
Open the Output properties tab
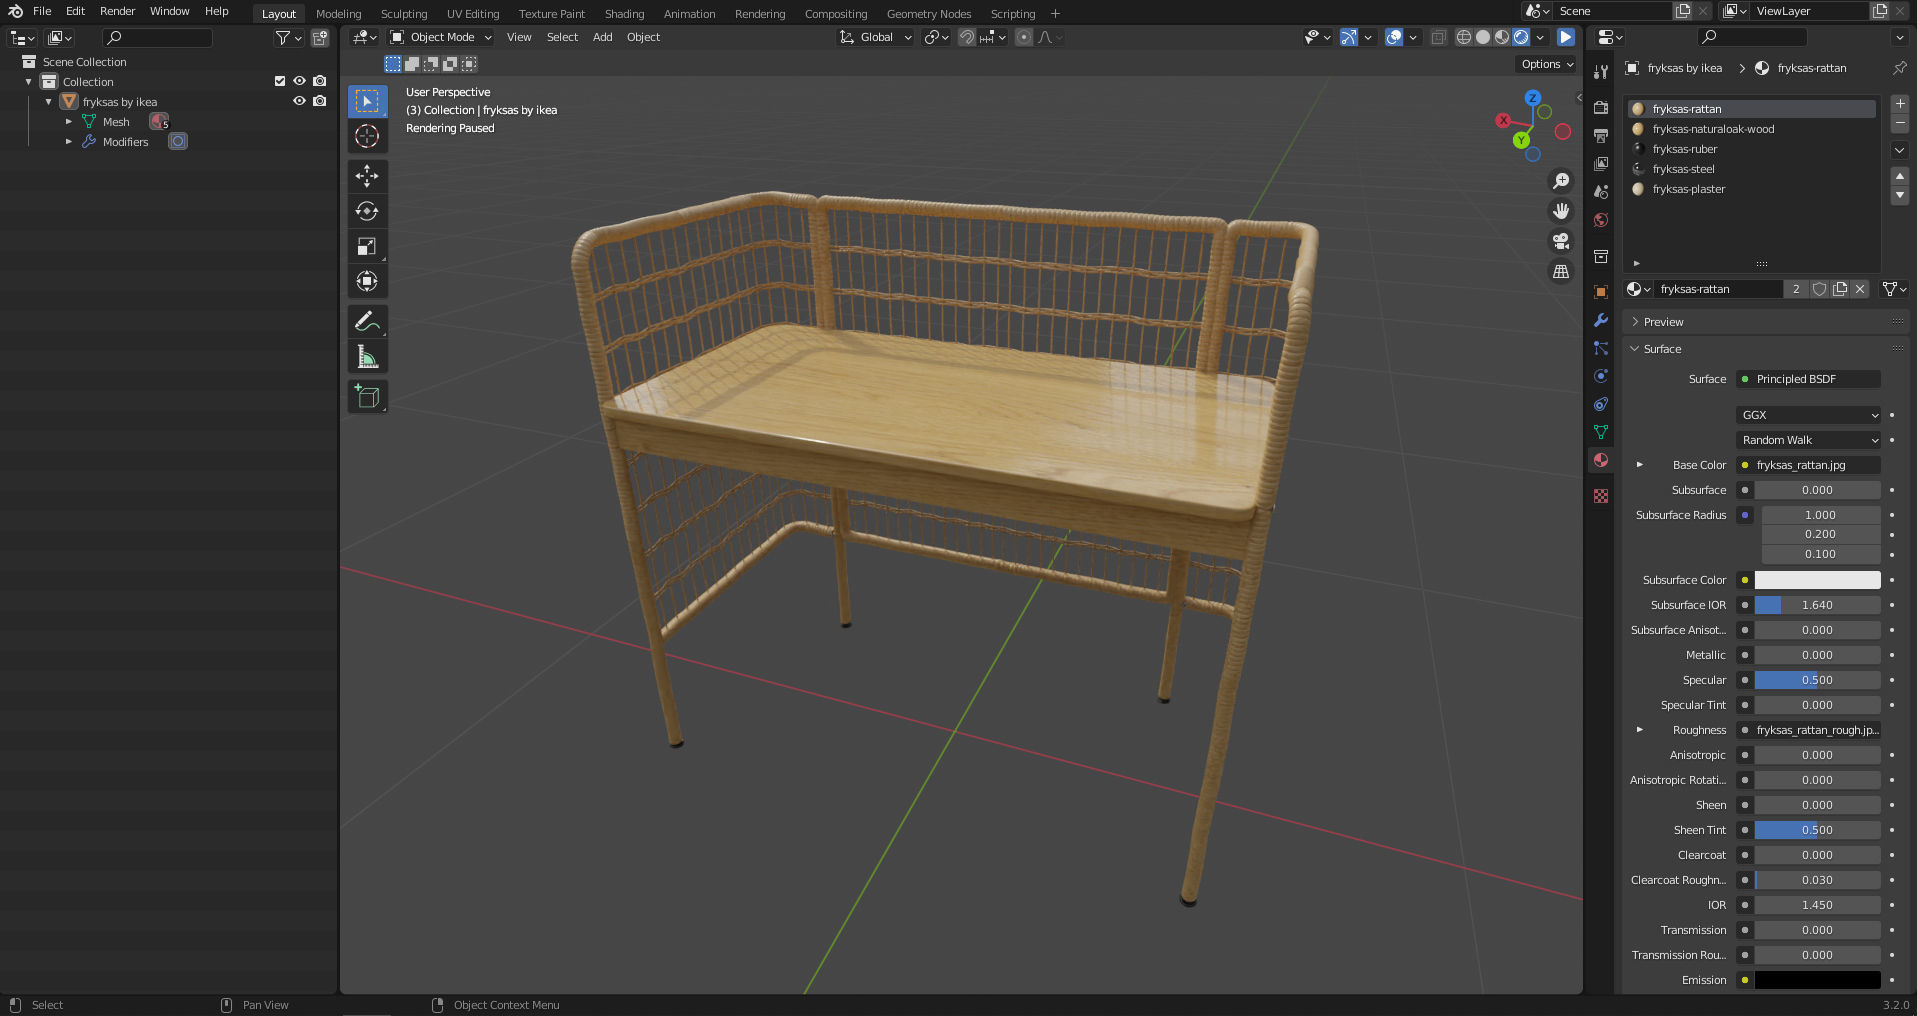[x=1601, y=135]
